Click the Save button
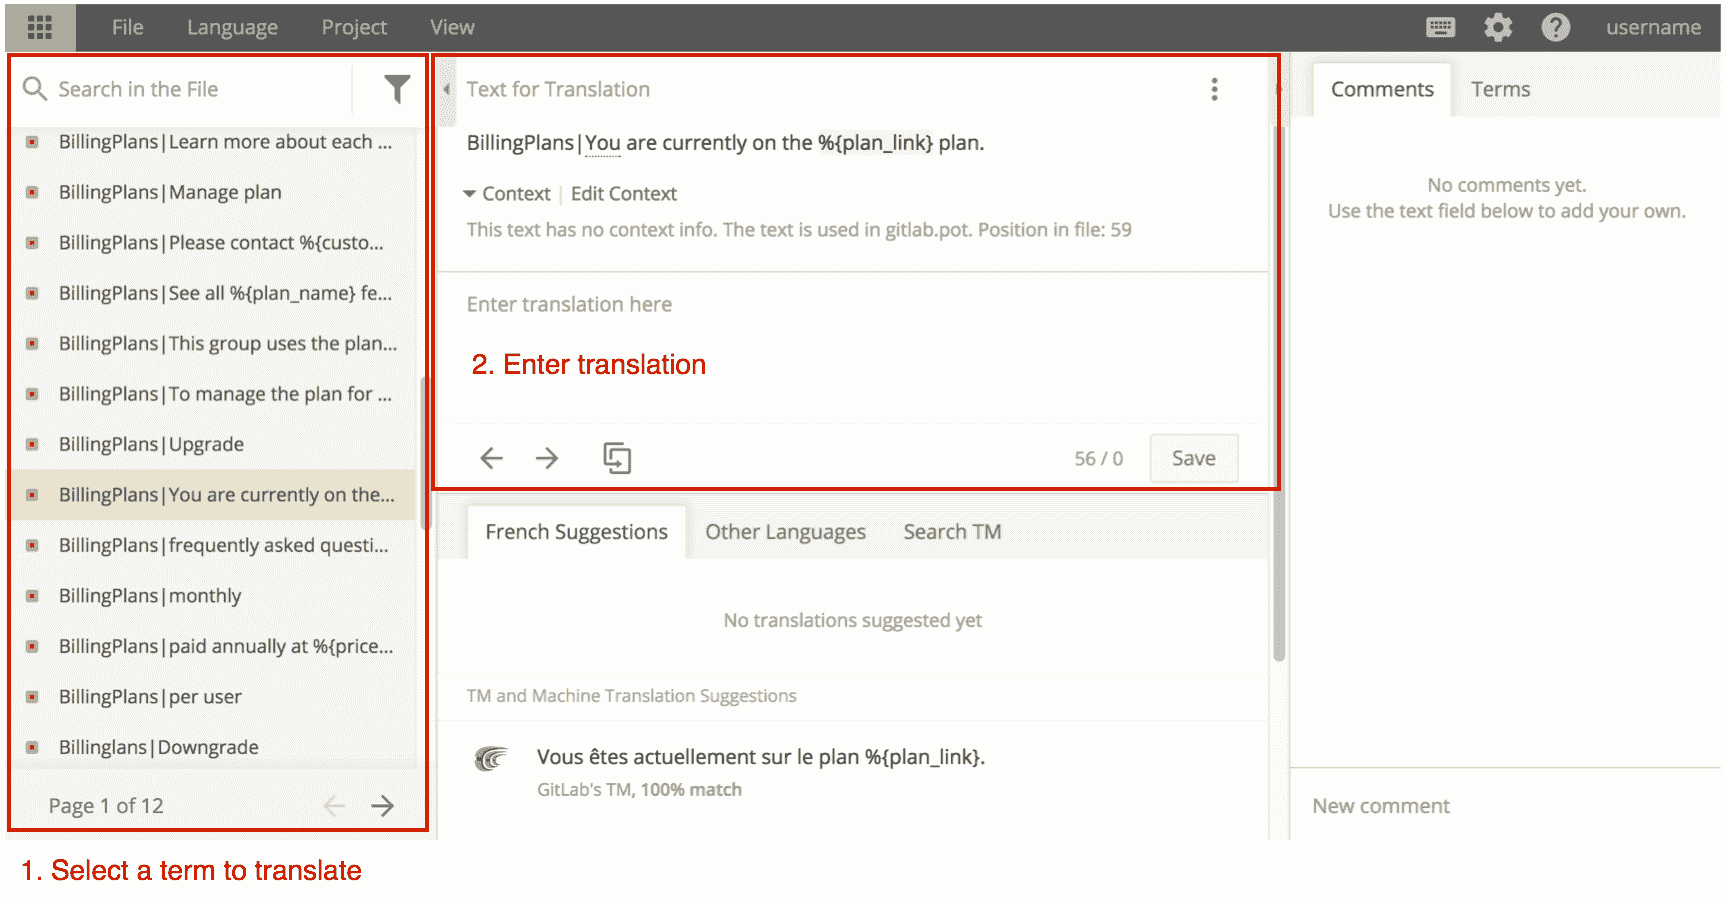Screen dimensions: 1726x902 pos(1193,458)
